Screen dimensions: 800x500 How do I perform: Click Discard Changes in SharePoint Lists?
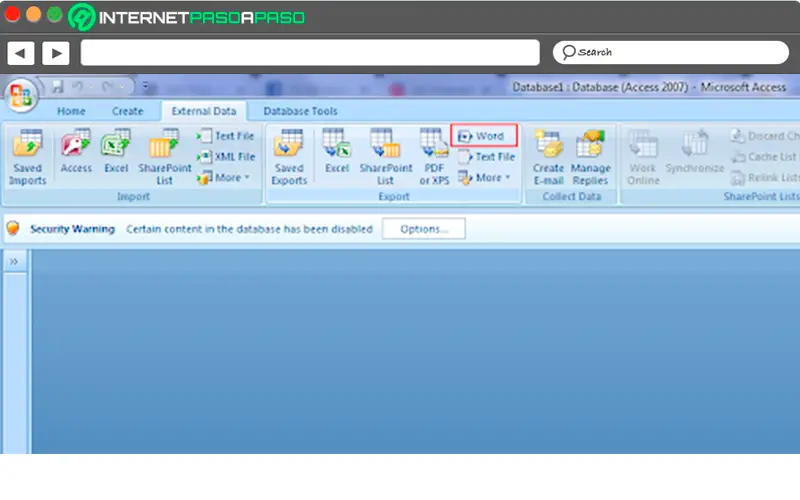pos(765,136)
